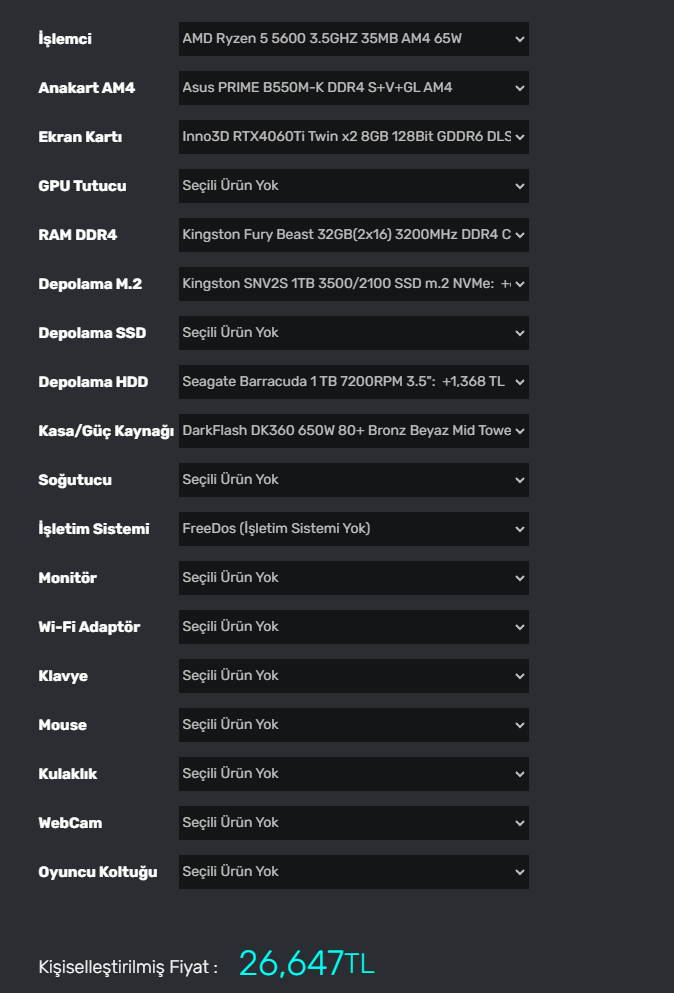This screenshot has width=674, height=993.
Task: Click the Kişiselleştirilmiş Fiyat label
Action: [127, 967]
